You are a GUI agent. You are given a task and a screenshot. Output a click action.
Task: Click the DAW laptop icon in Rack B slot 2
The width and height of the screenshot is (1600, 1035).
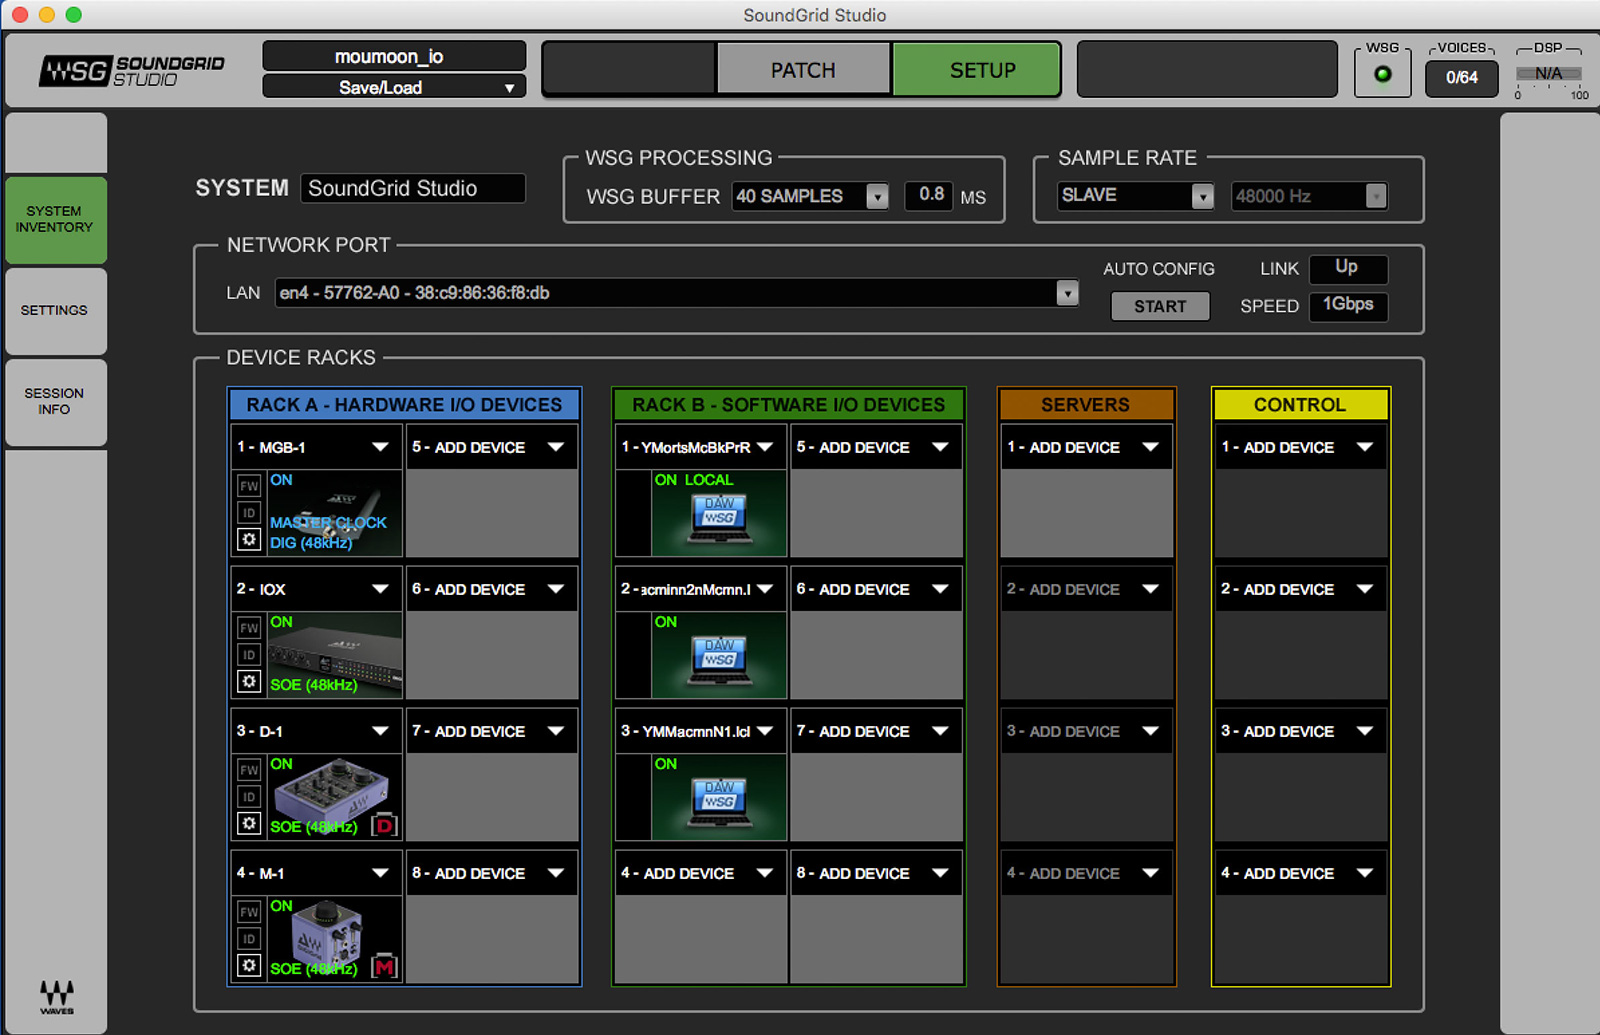[720, 661]
